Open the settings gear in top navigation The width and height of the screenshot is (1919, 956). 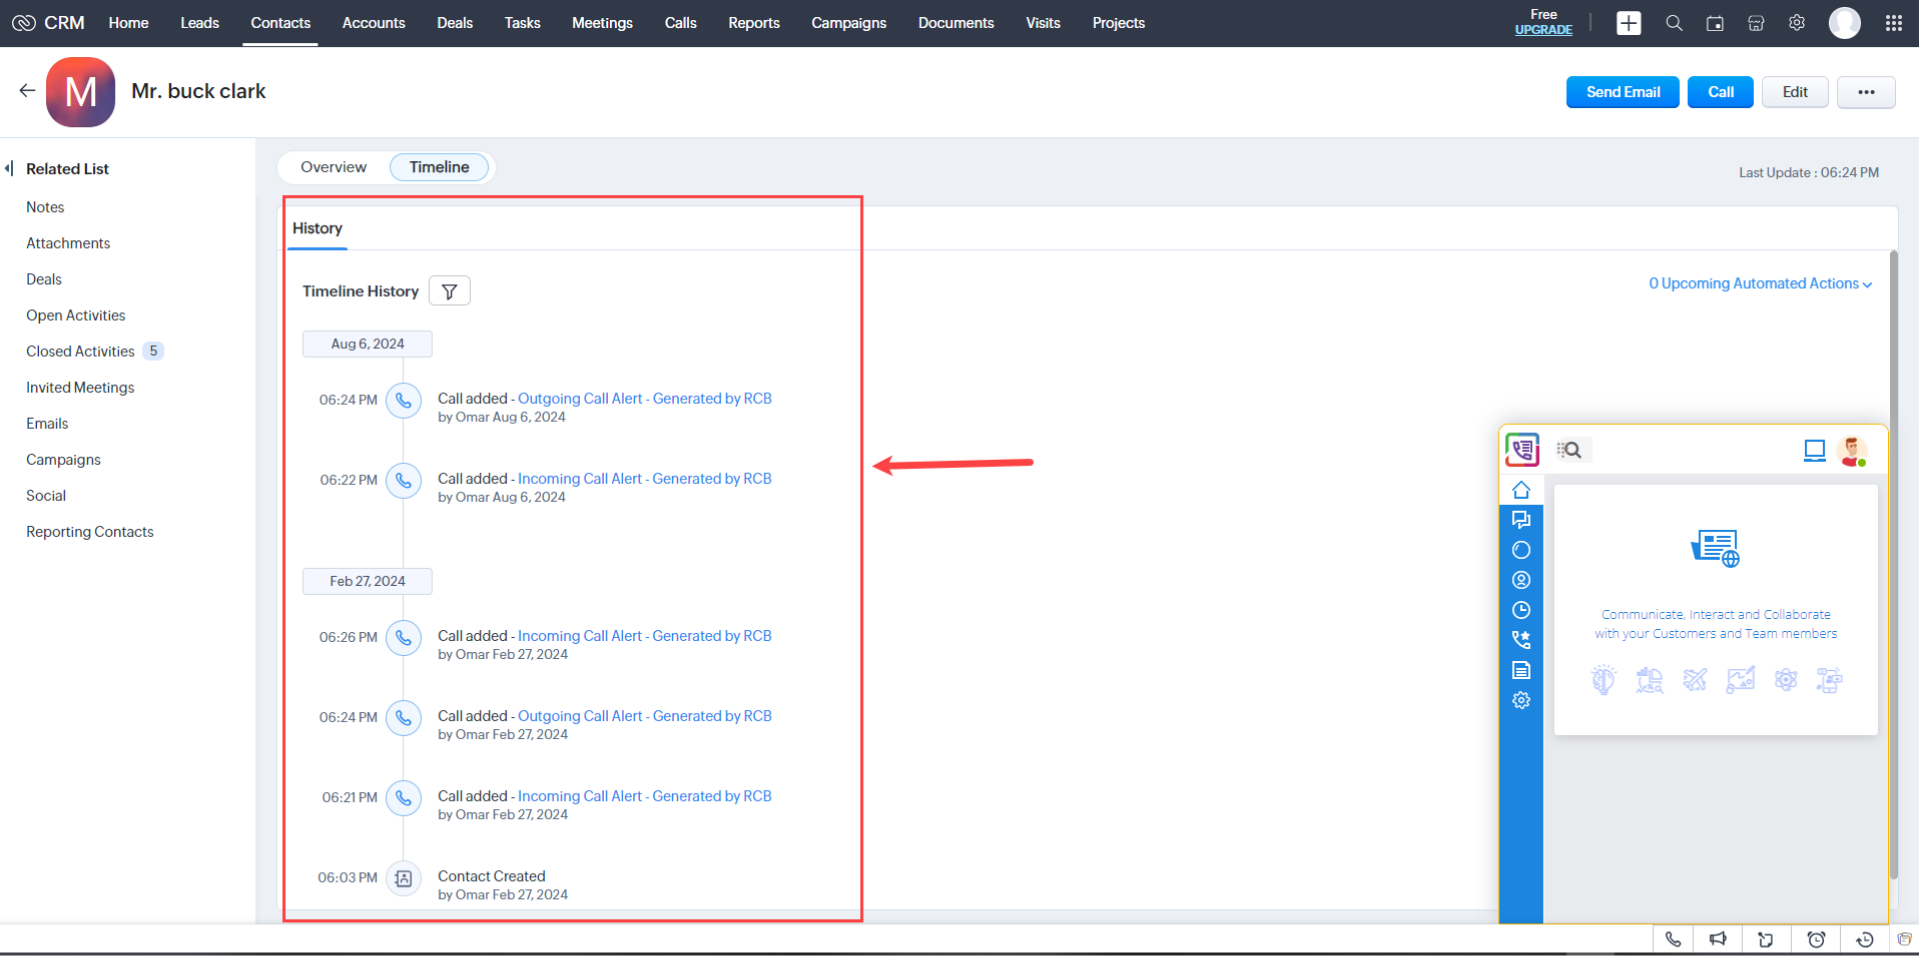point(1796,23)
